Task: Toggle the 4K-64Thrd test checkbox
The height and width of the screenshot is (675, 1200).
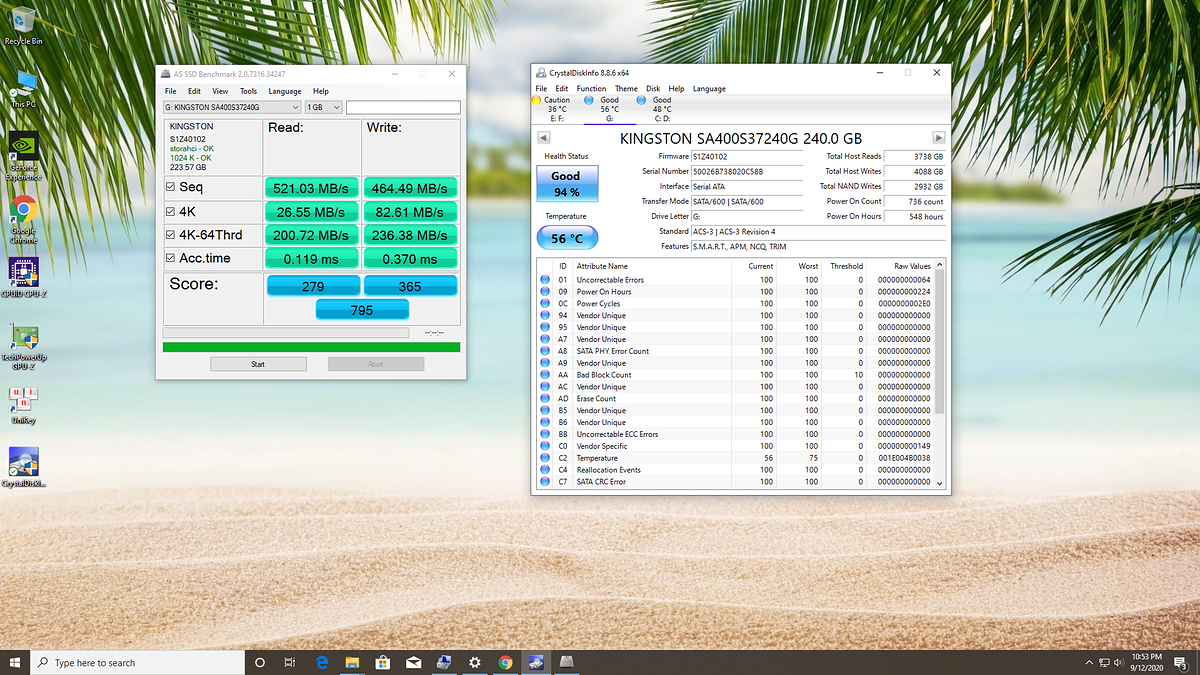Action: tap(171, 235)
